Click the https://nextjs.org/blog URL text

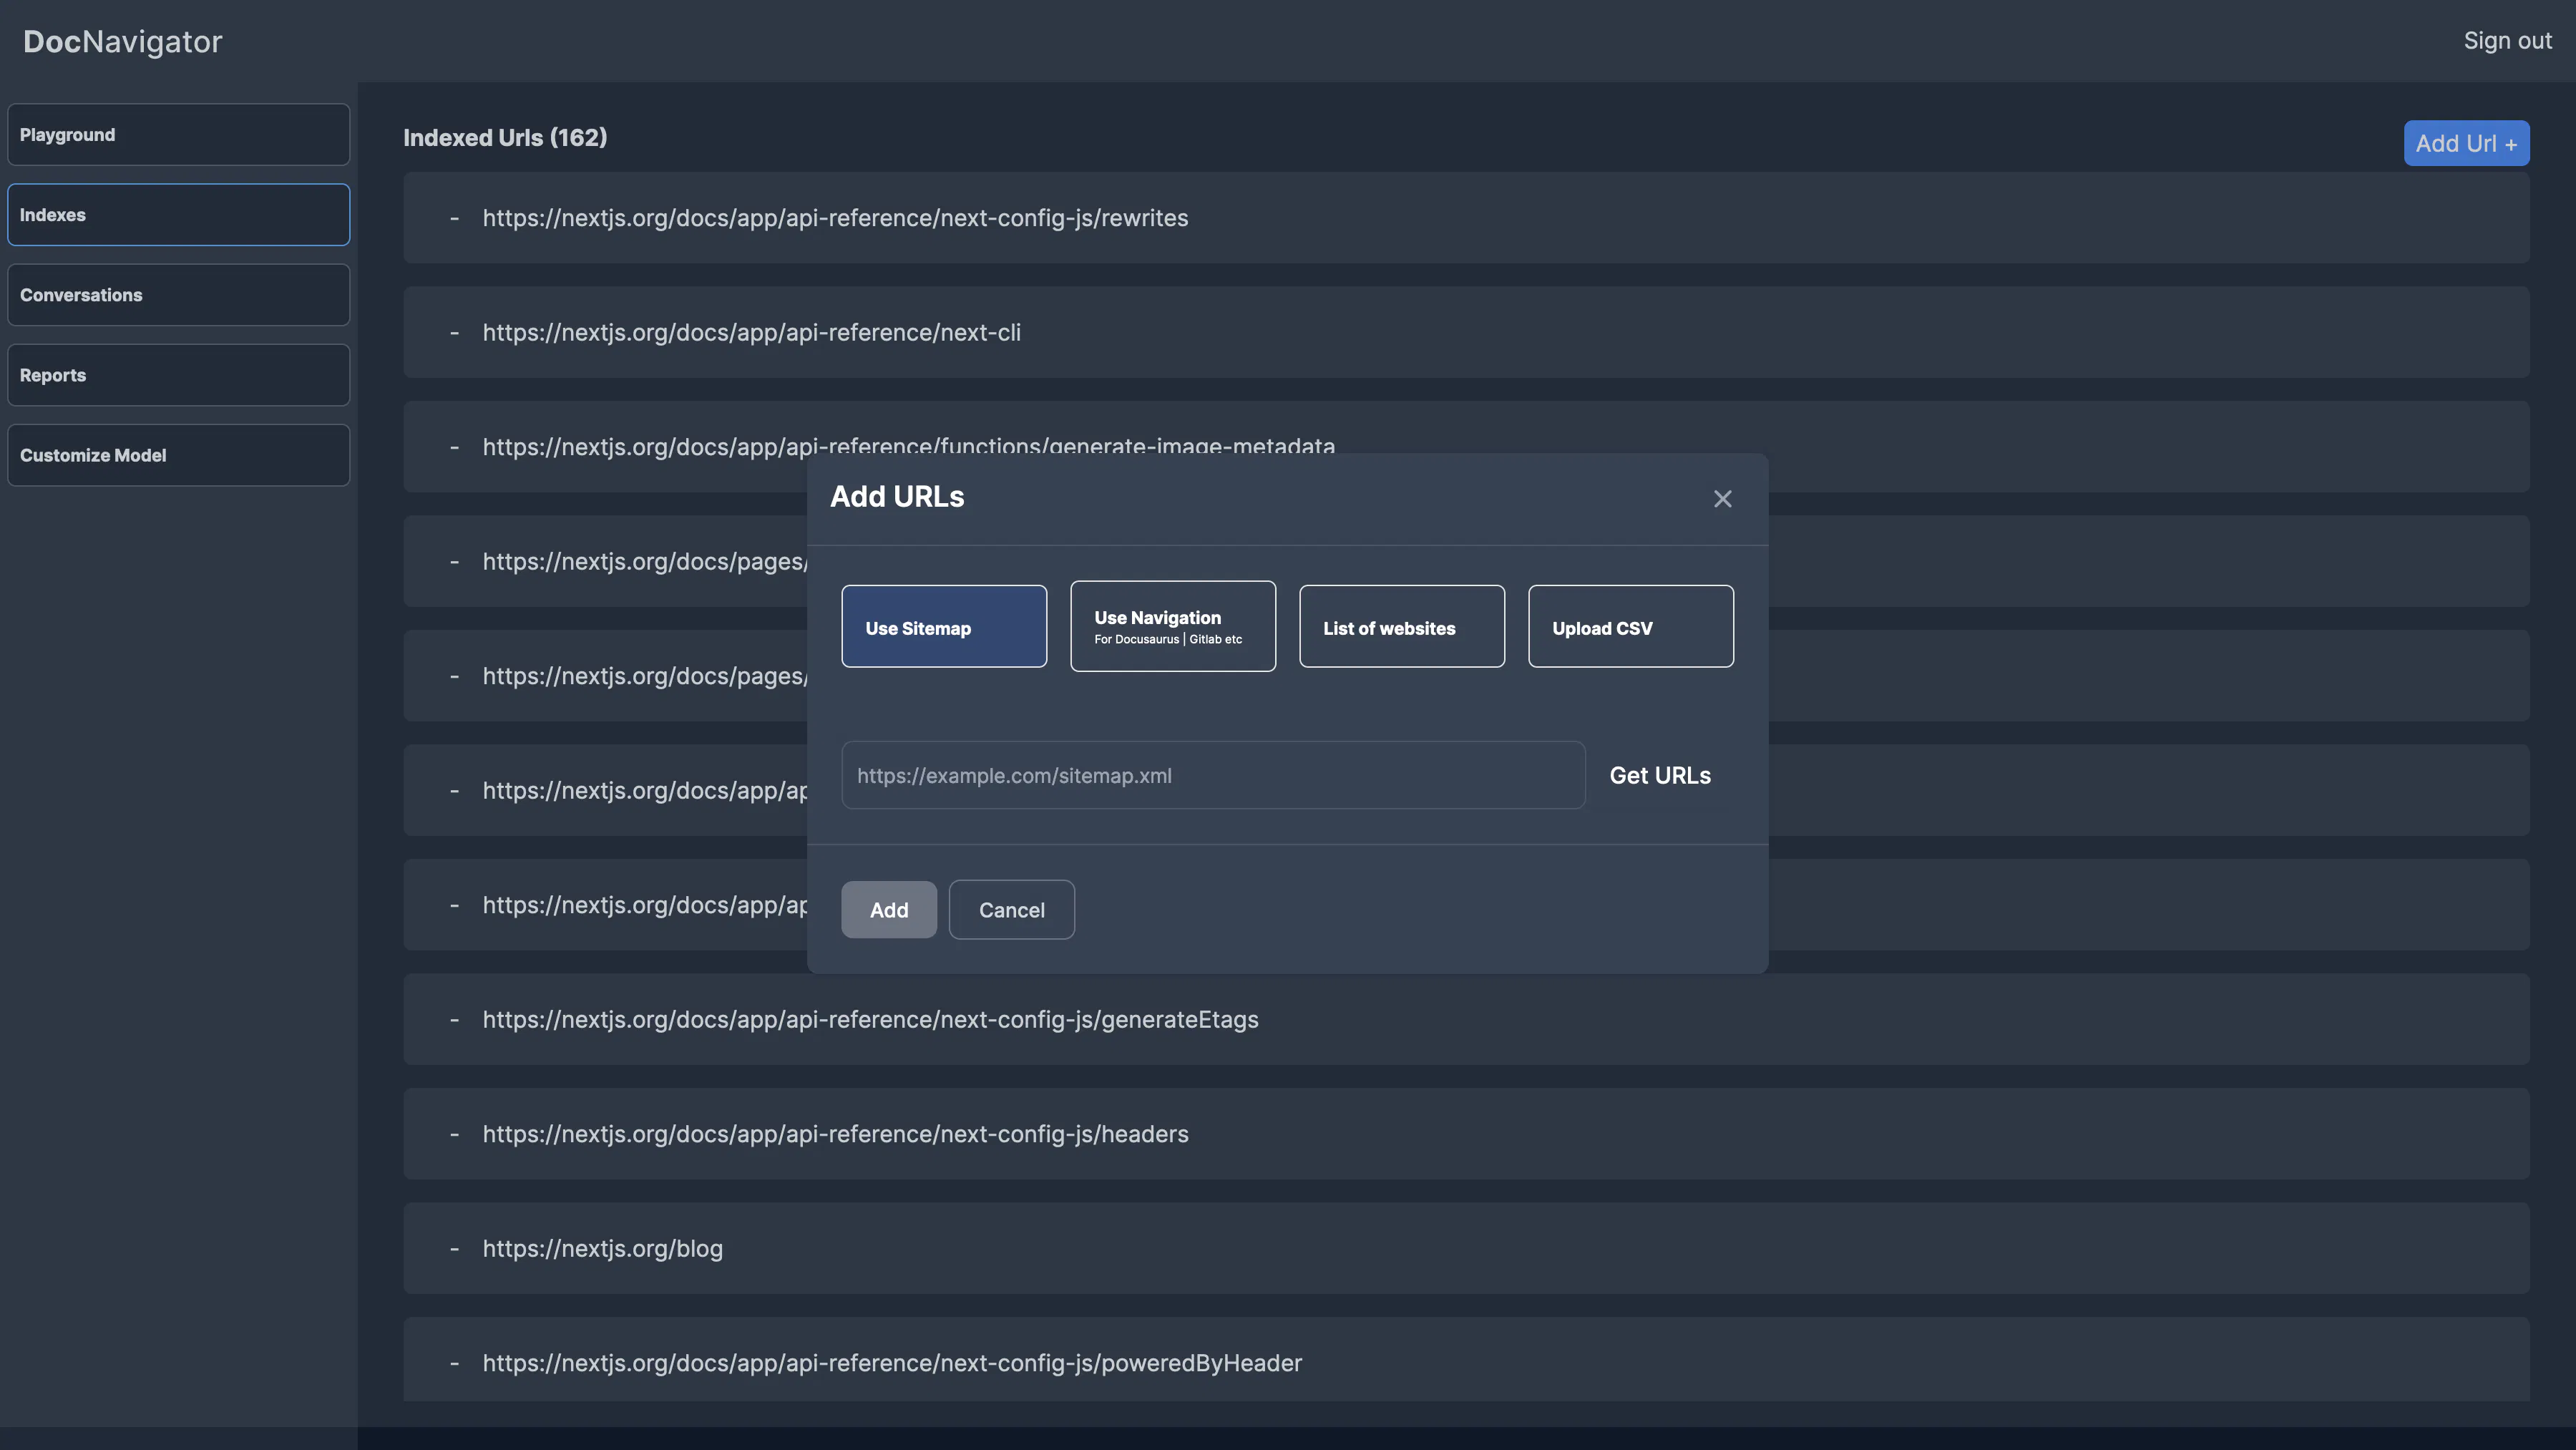[x=602, y=1248]
